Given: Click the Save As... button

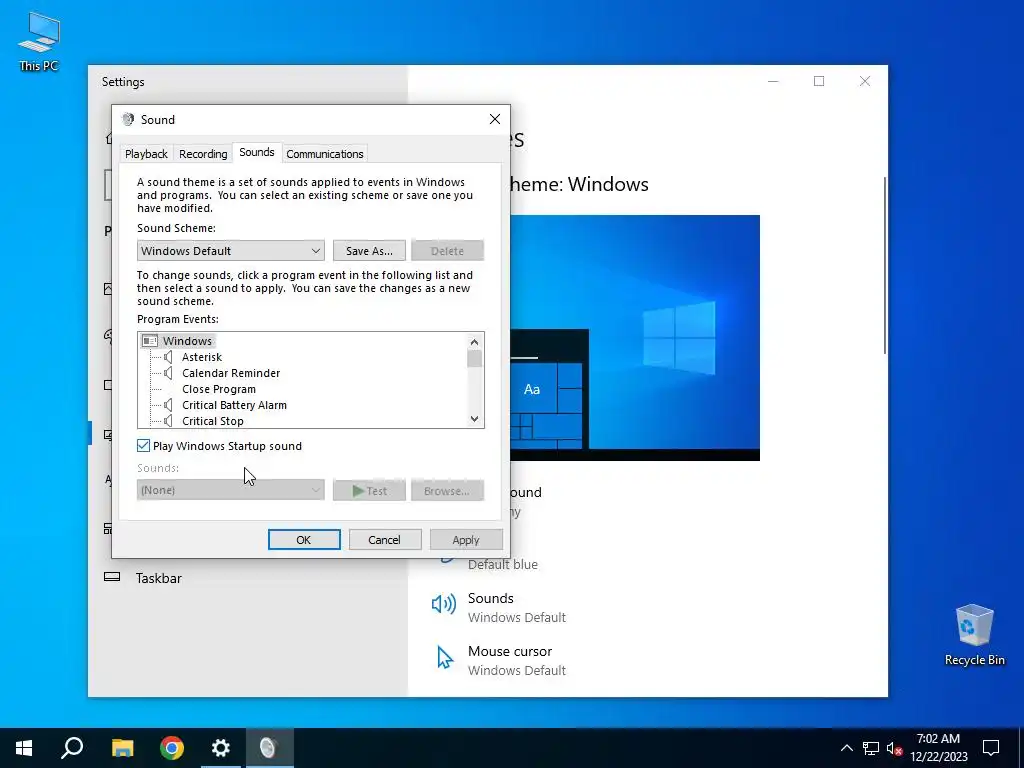Looking at the screenshot, I should coord(369,251).
